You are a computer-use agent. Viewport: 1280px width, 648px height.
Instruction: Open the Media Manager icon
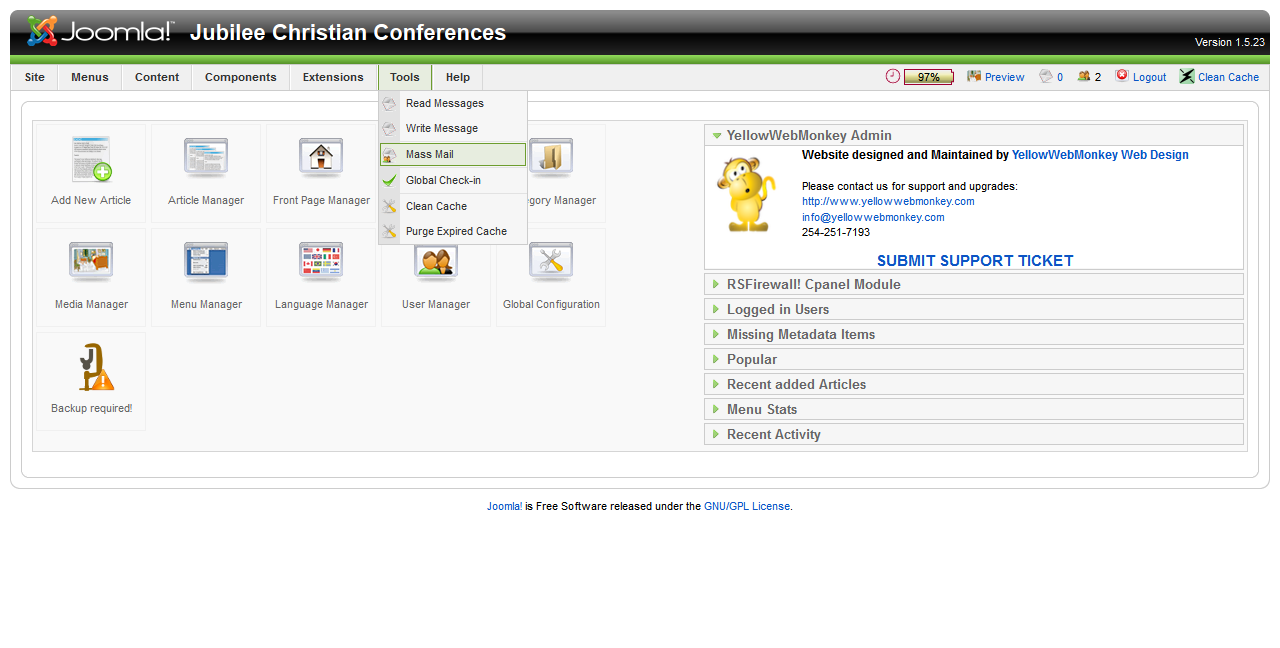pos(91,263)
